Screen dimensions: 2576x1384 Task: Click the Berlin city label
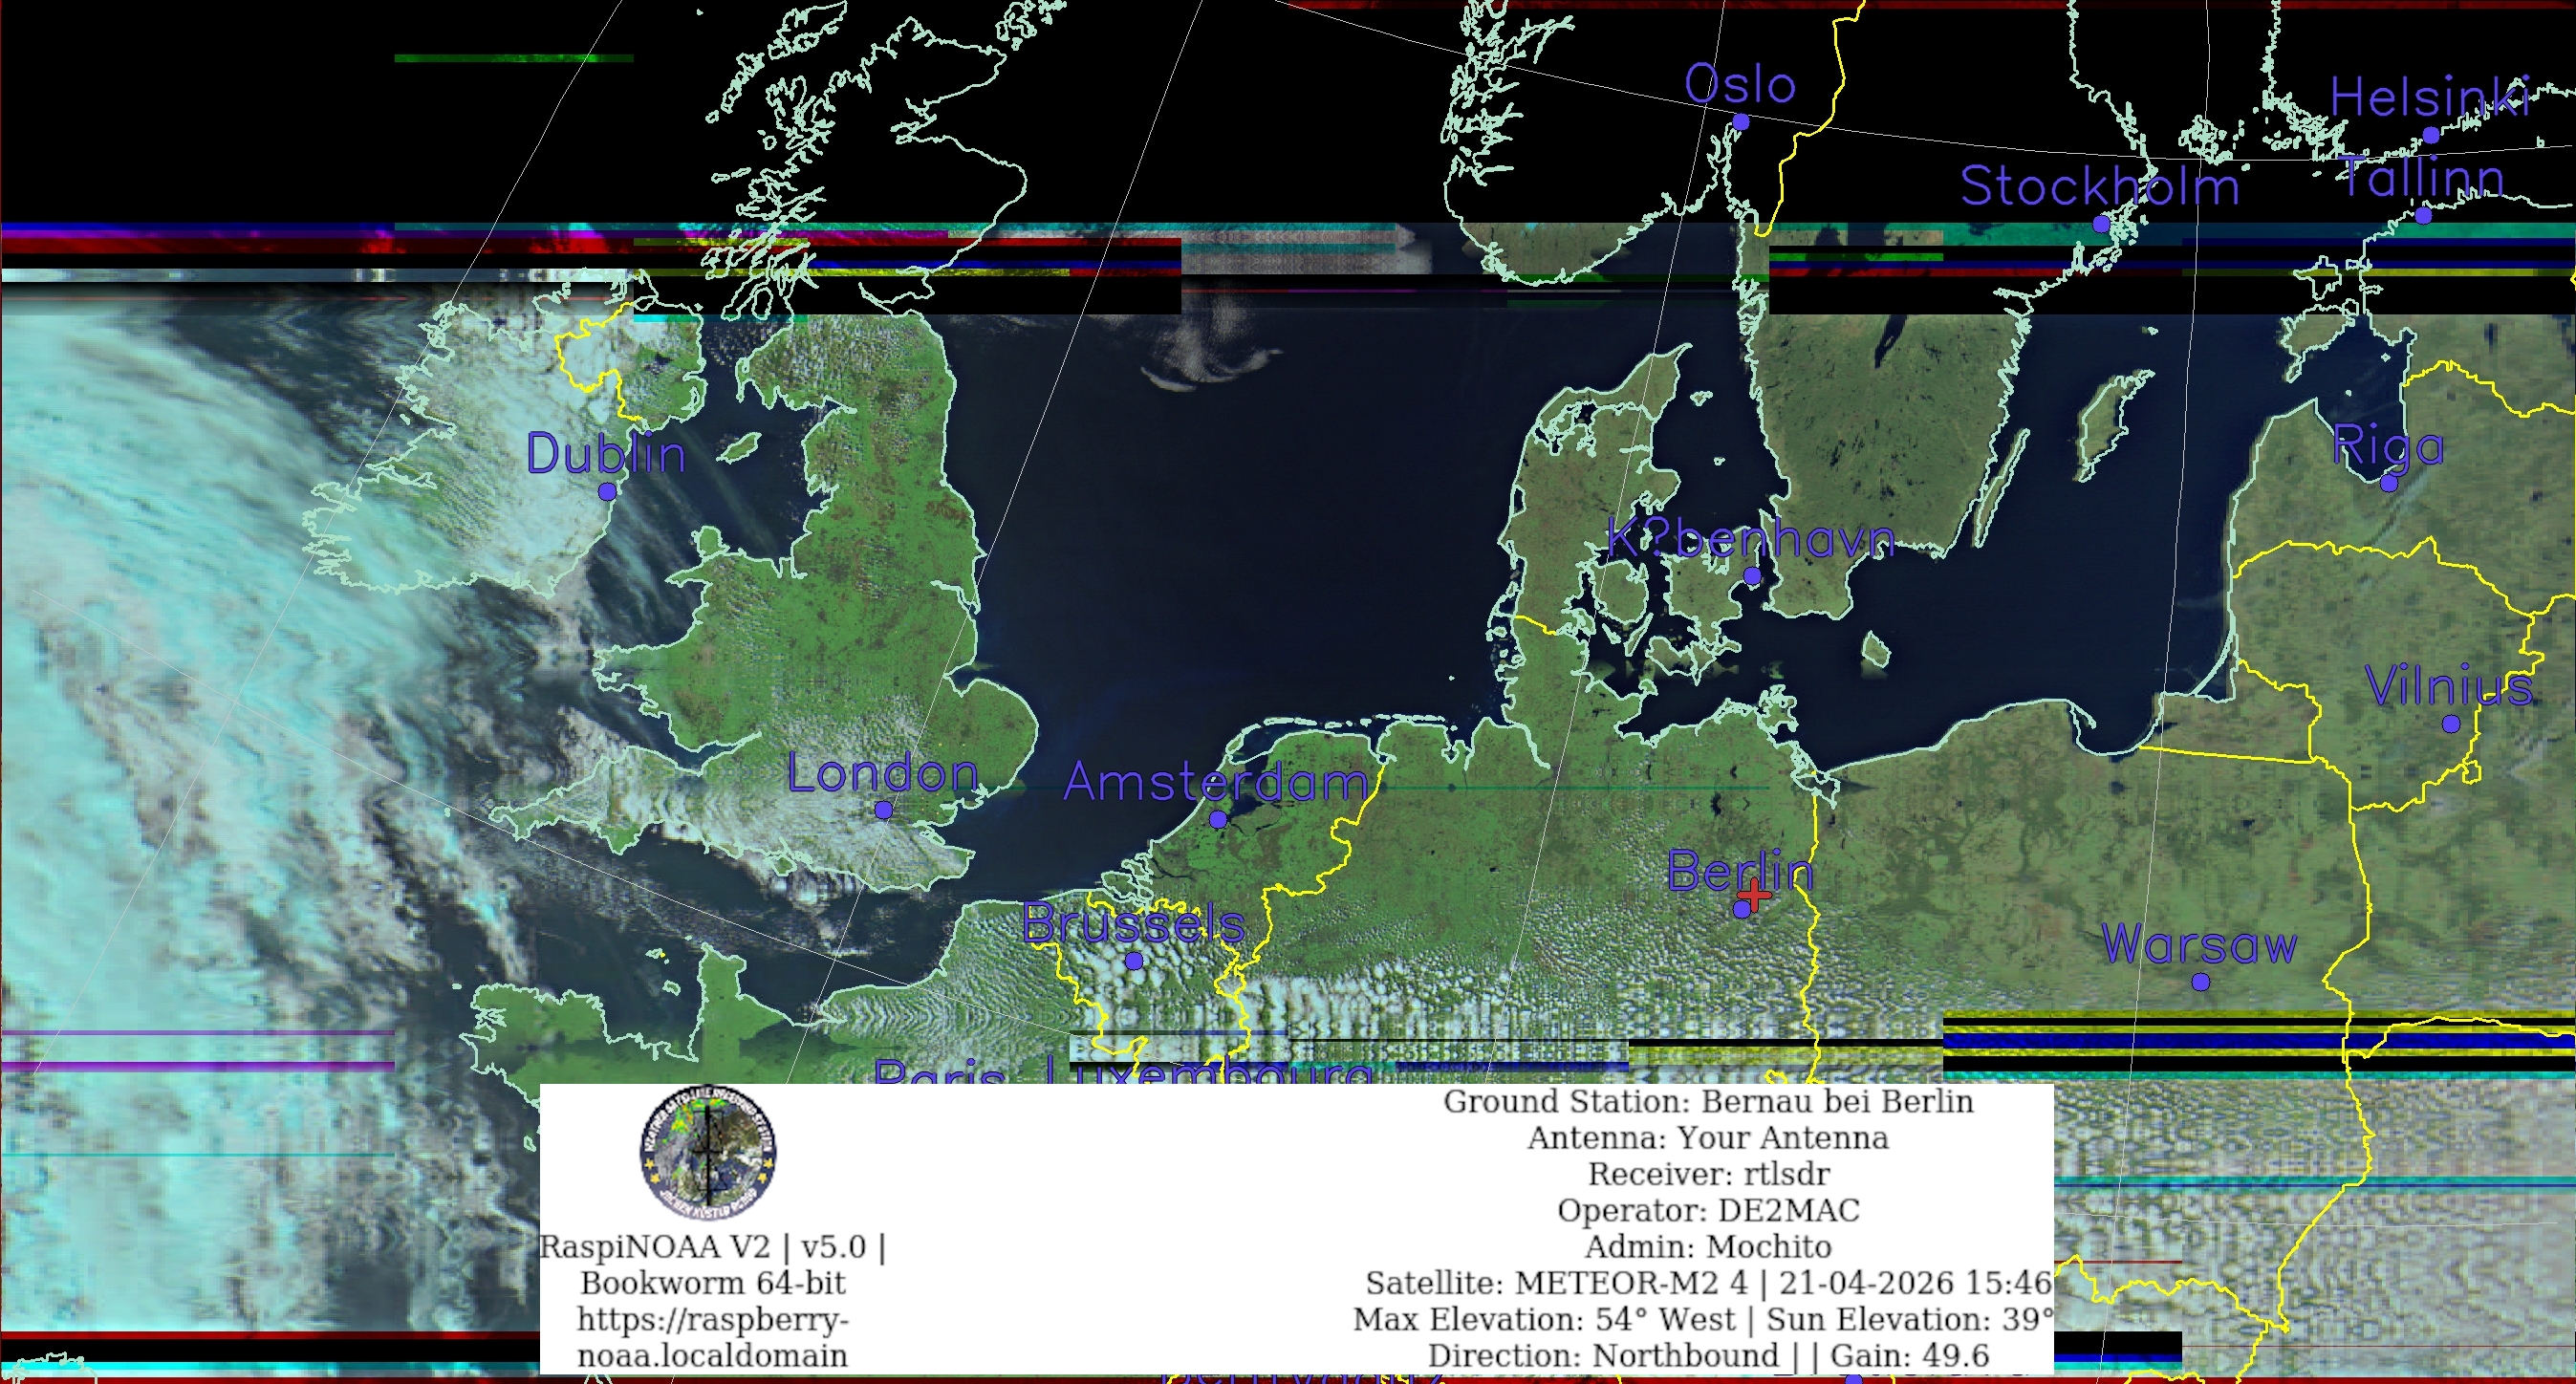(x=1740, y=871)
